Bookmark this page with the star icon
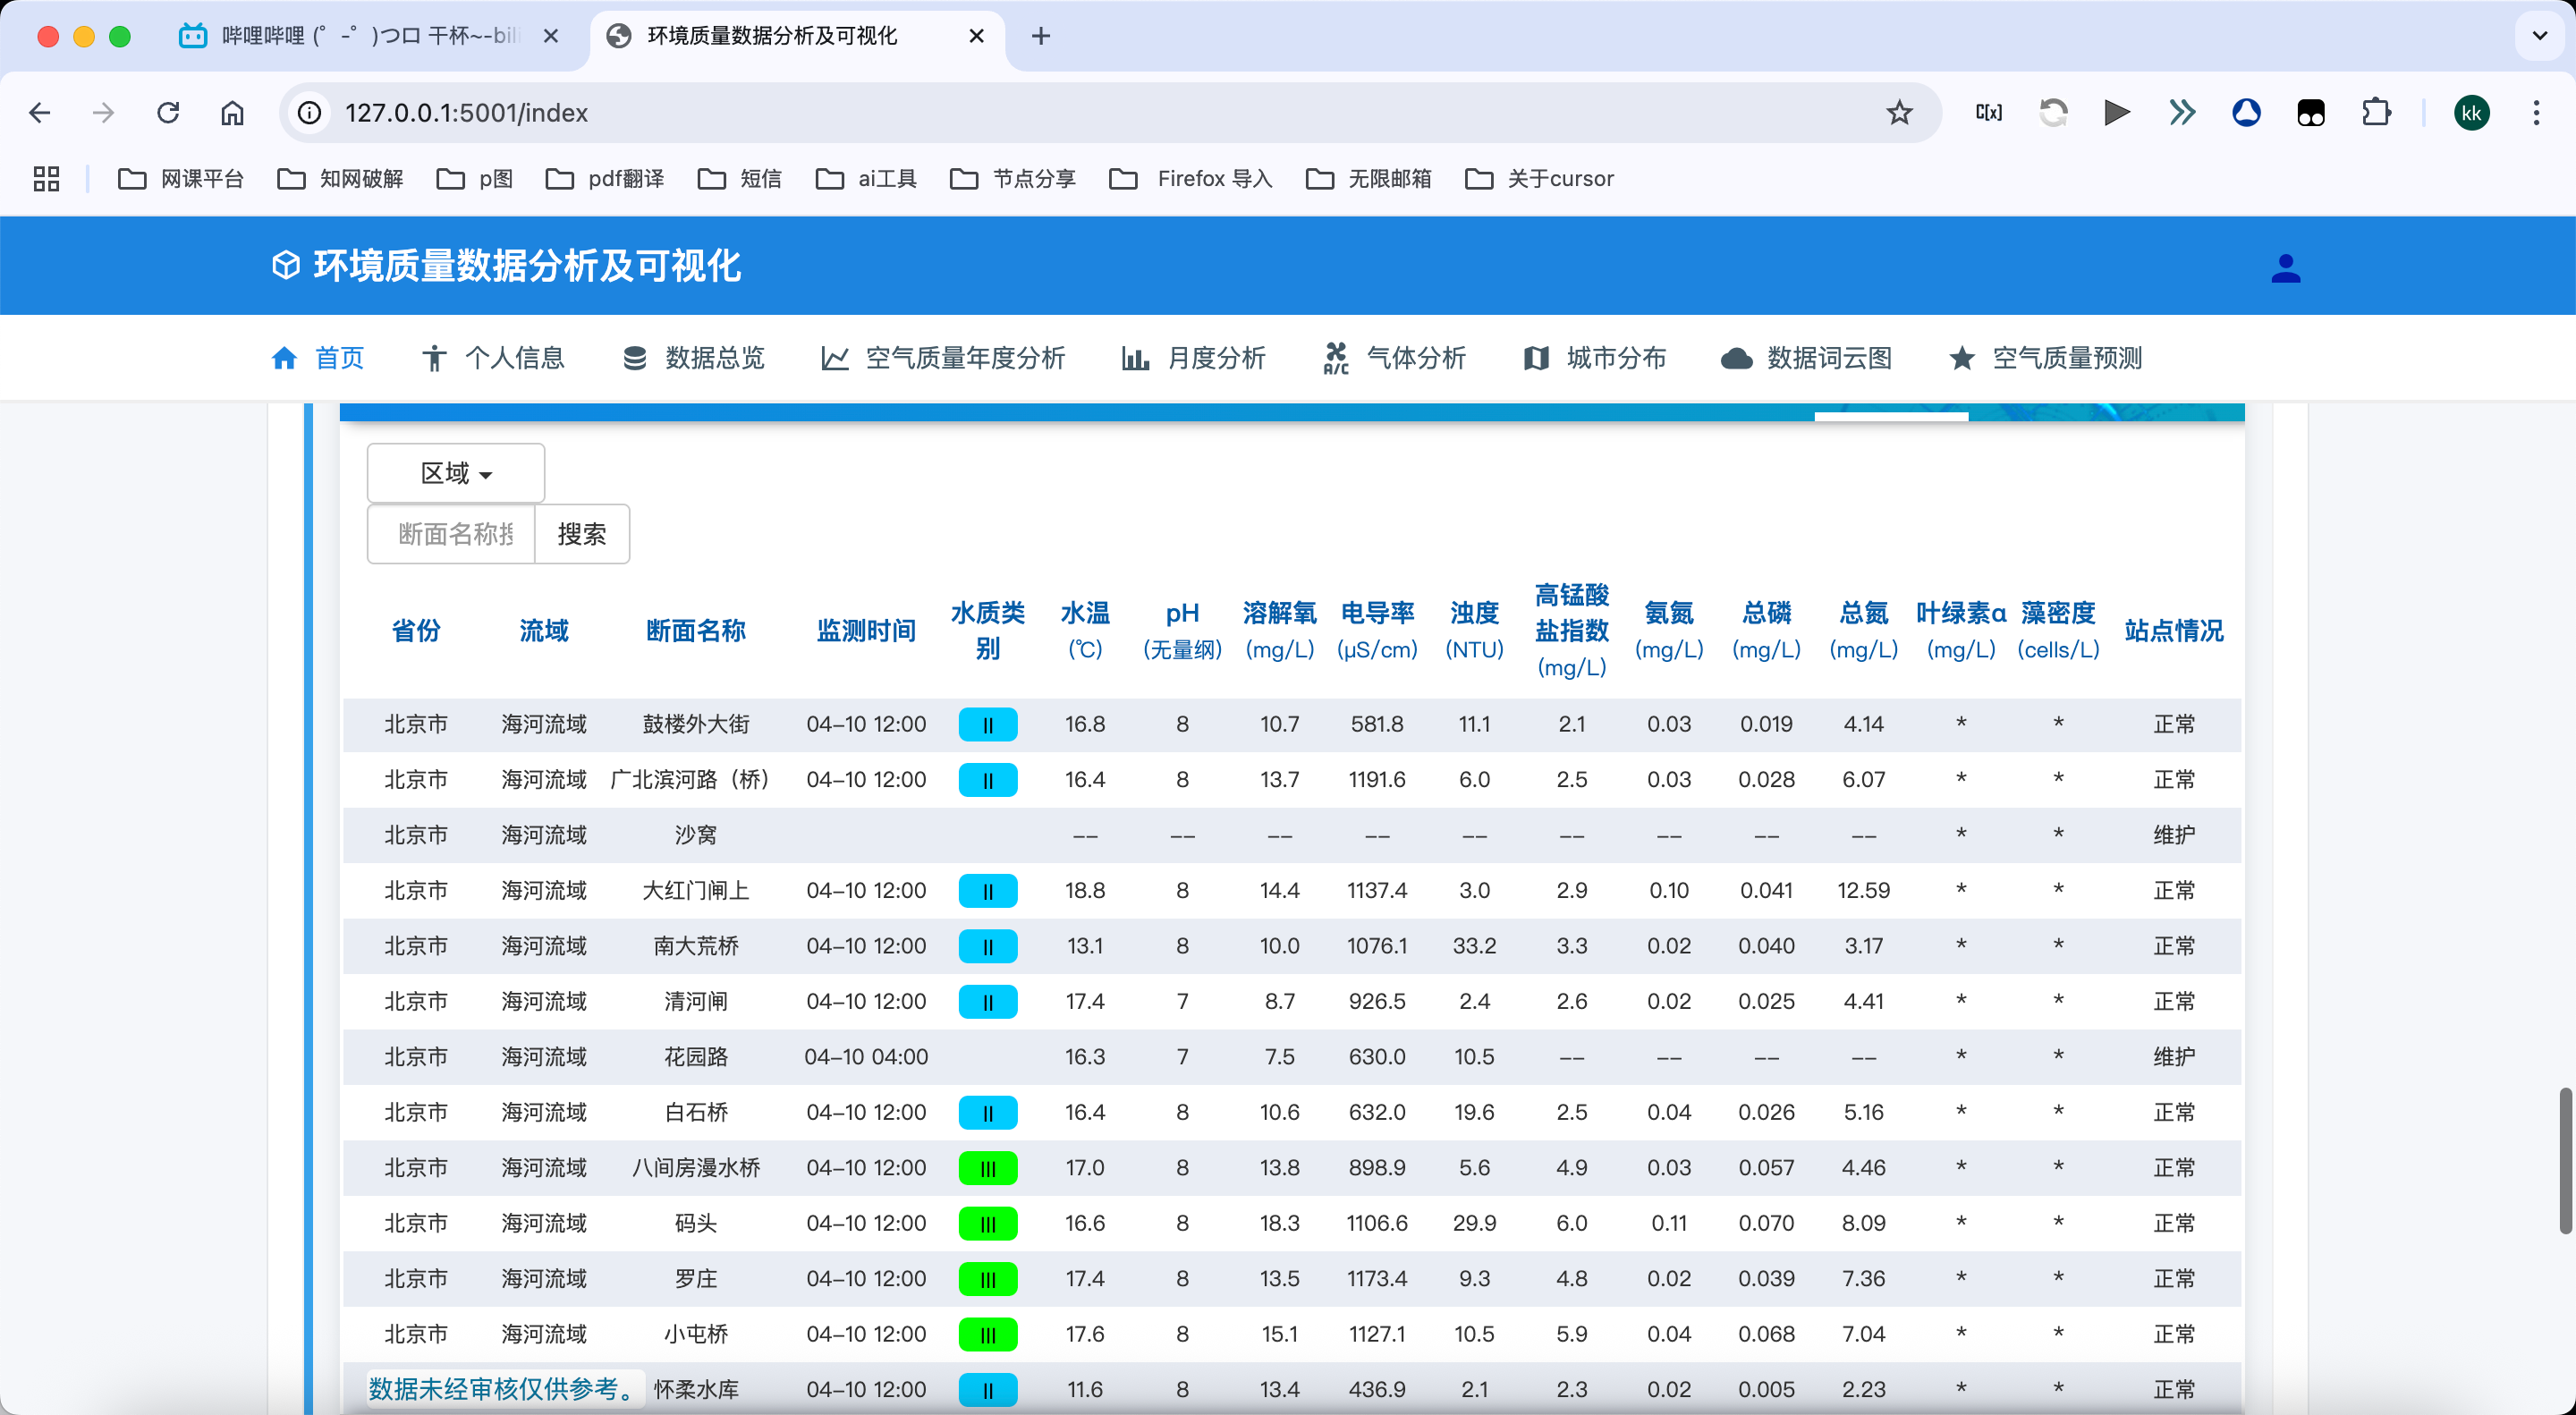Screen dimensions: 2576x1415 pyautogui.click(x=1899, y=113)
